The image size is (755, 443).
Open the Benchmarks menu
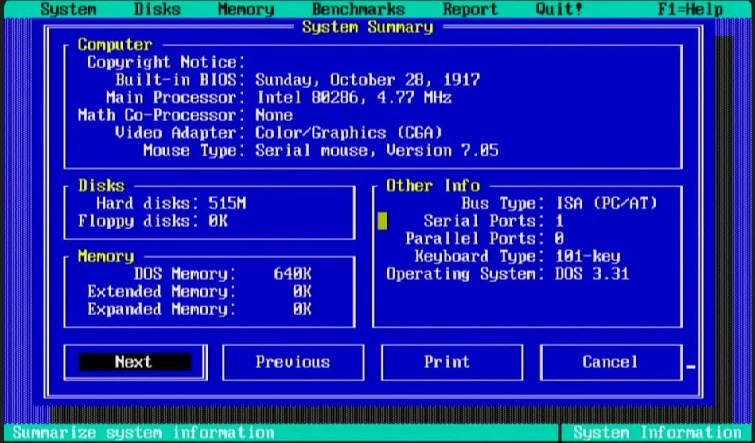[359, 9]
